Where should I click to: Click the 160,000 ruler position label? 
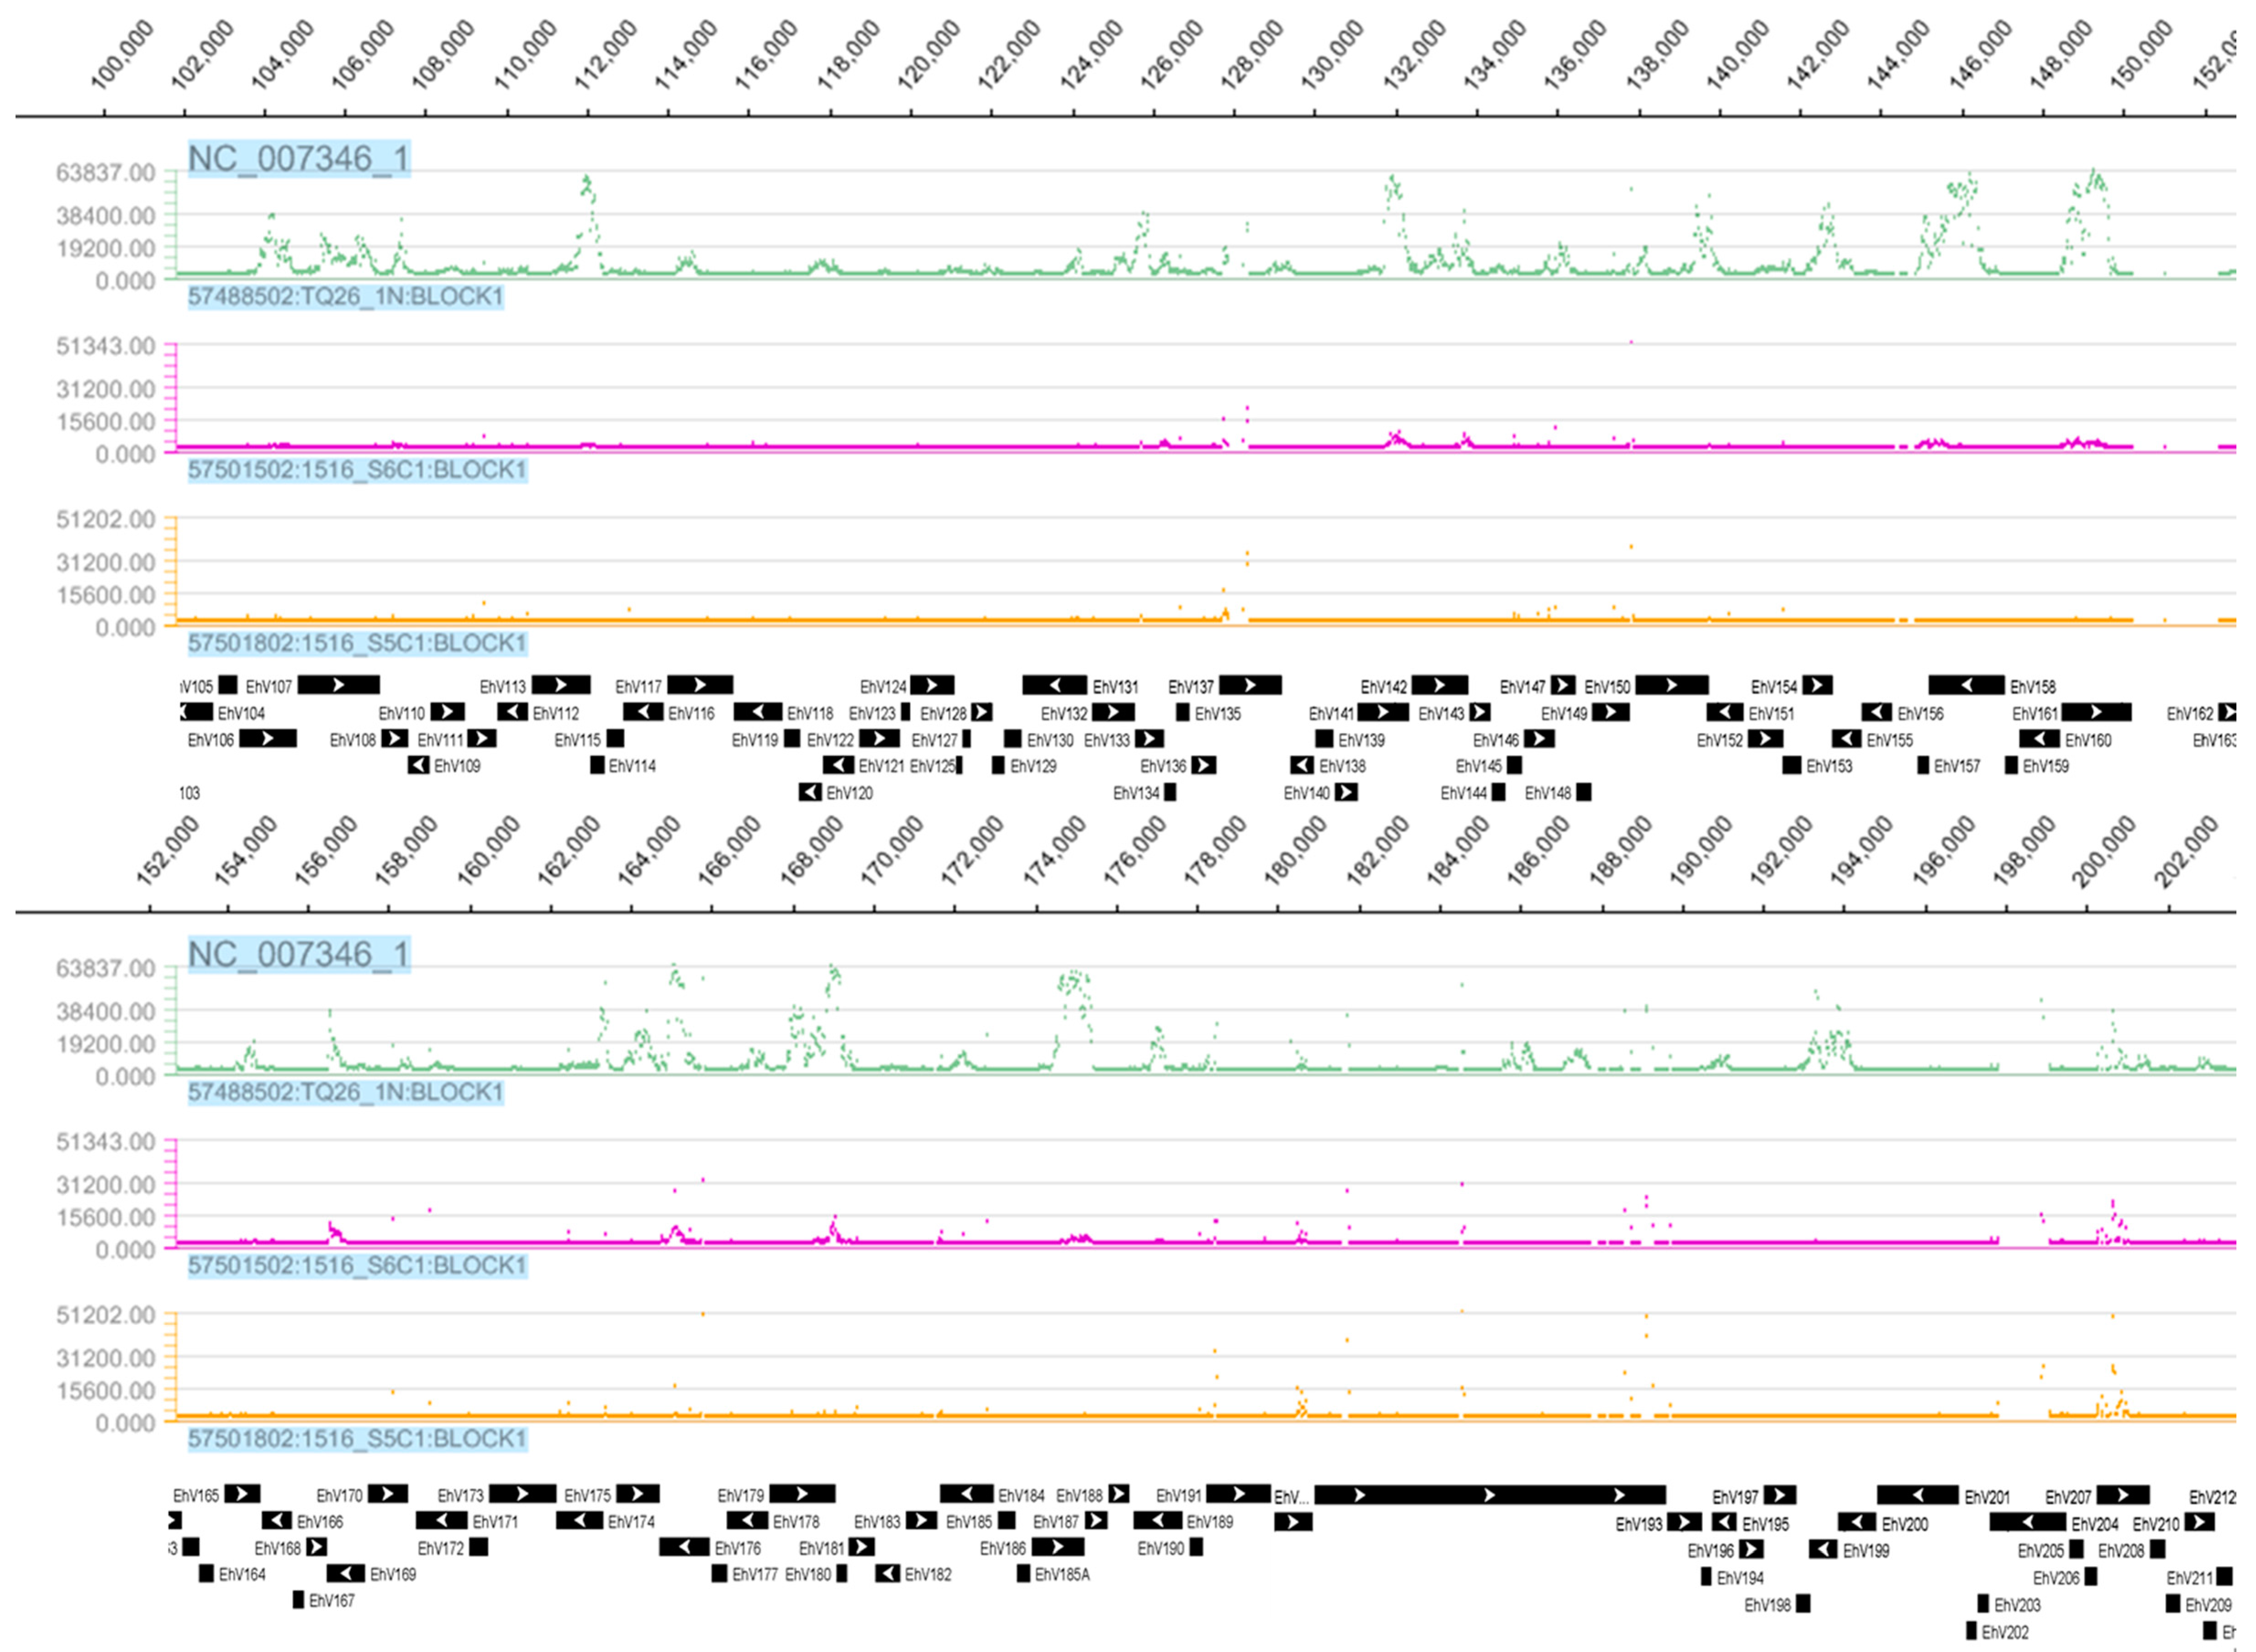pyautogui.click(x=488, y=851)
